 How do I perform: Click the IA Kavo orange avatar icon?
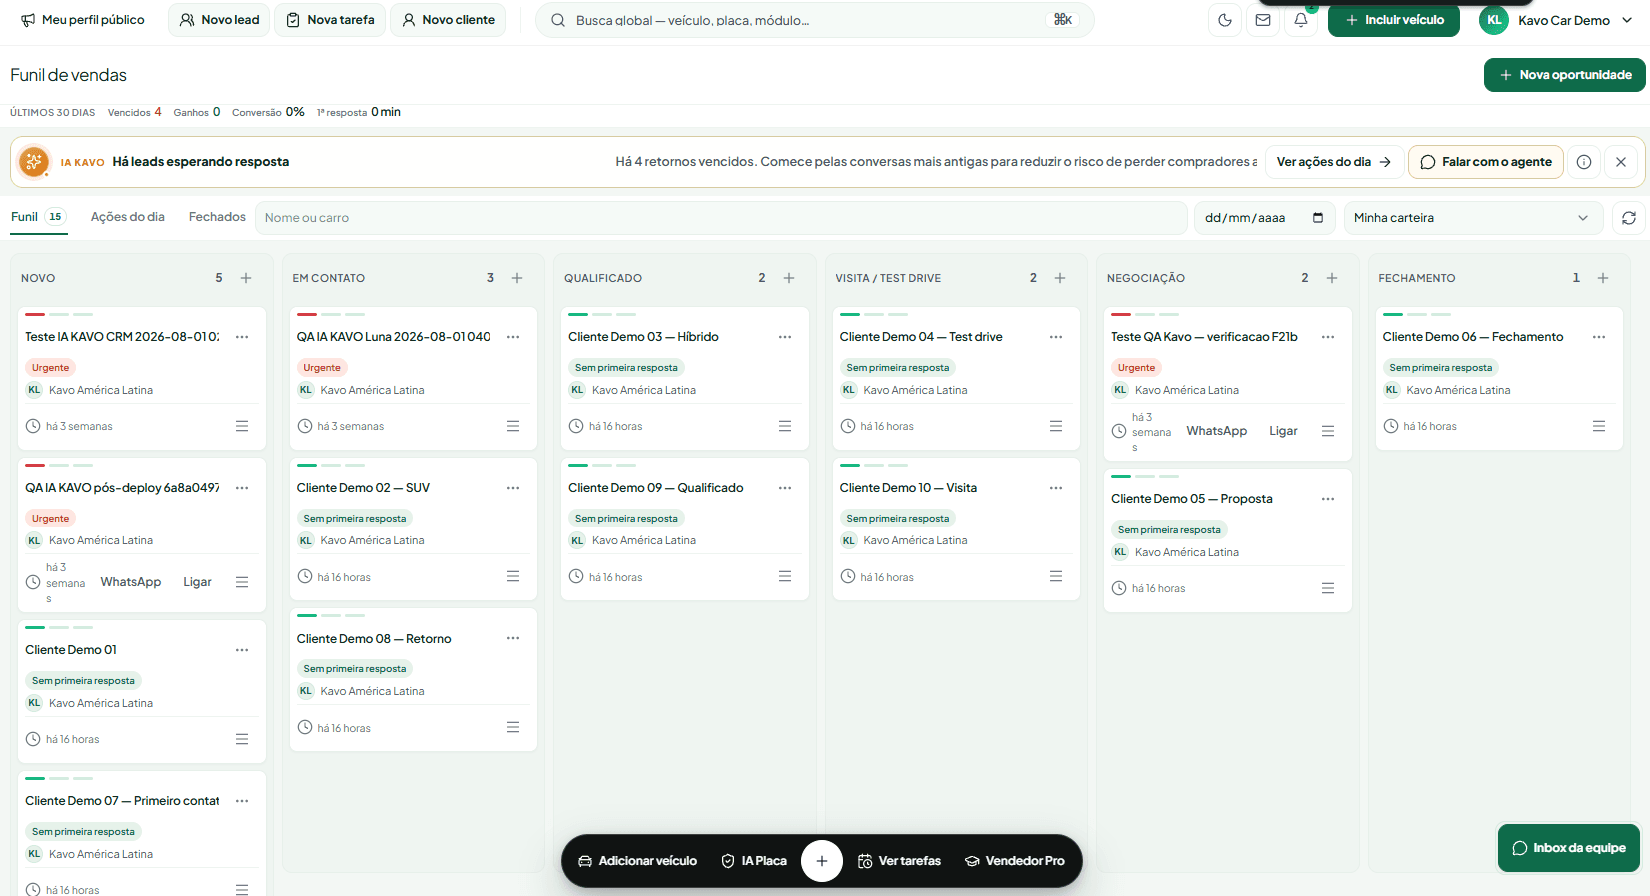[x=34, y=162]
